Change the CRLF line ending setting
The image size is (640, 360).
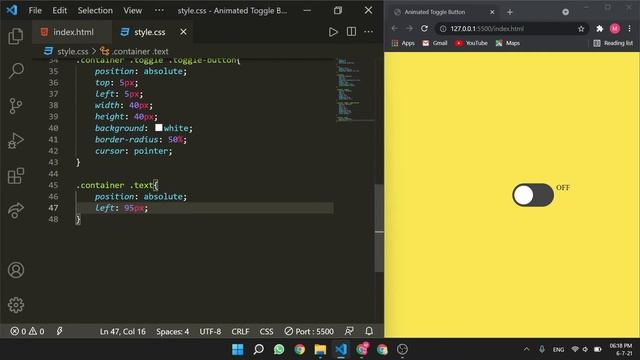tap(240, 331)
